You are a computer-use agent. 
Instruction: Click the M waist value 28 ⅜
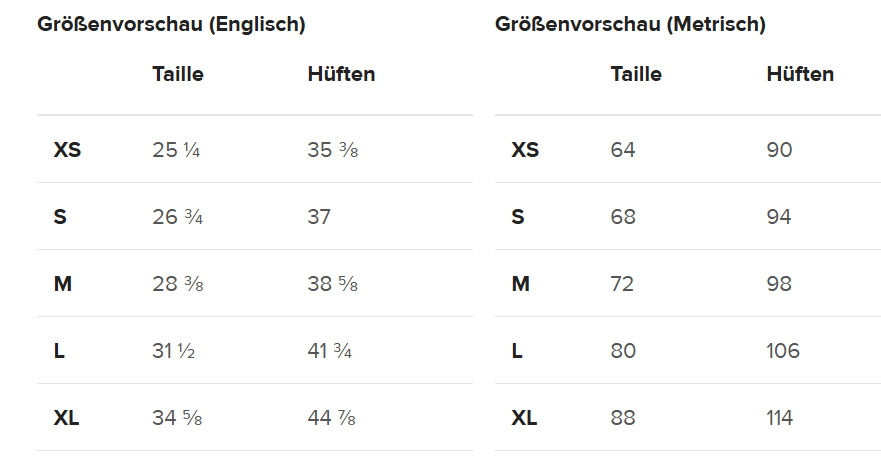click(177, 284)
